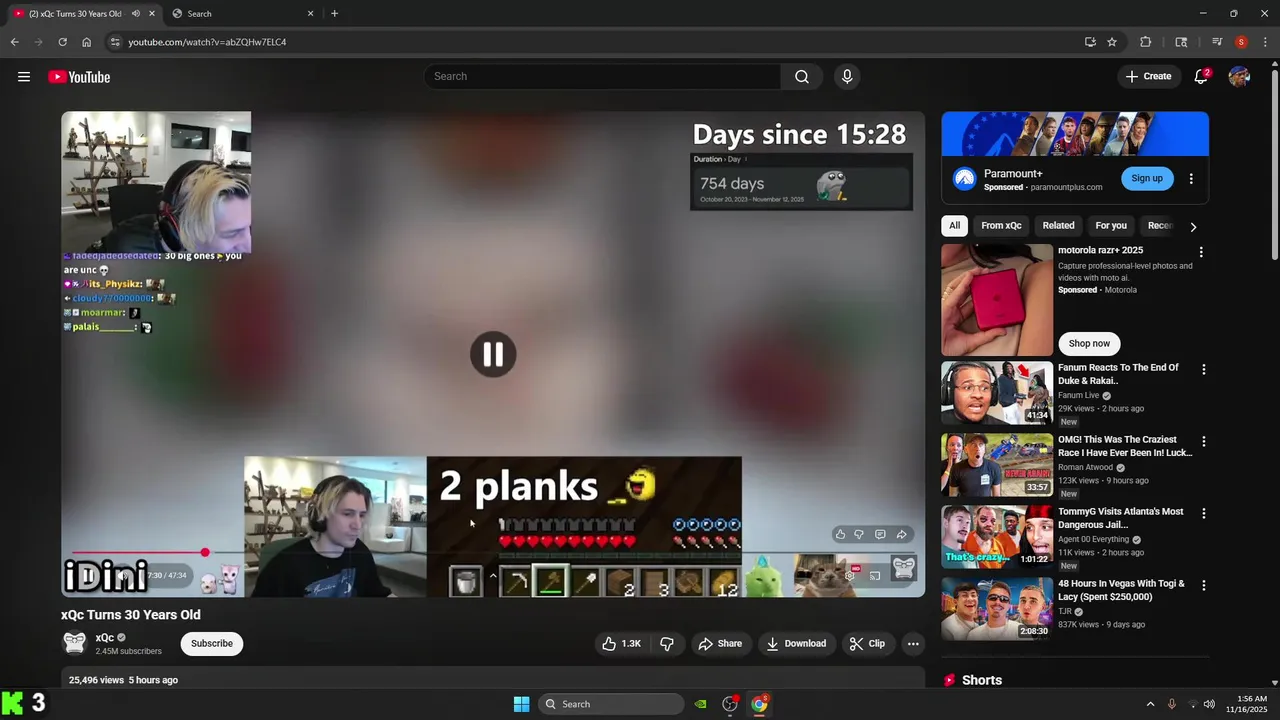Subscribe to the xQc channel
This screenshot has width=1280, height=720.
(x=212, y=643)
